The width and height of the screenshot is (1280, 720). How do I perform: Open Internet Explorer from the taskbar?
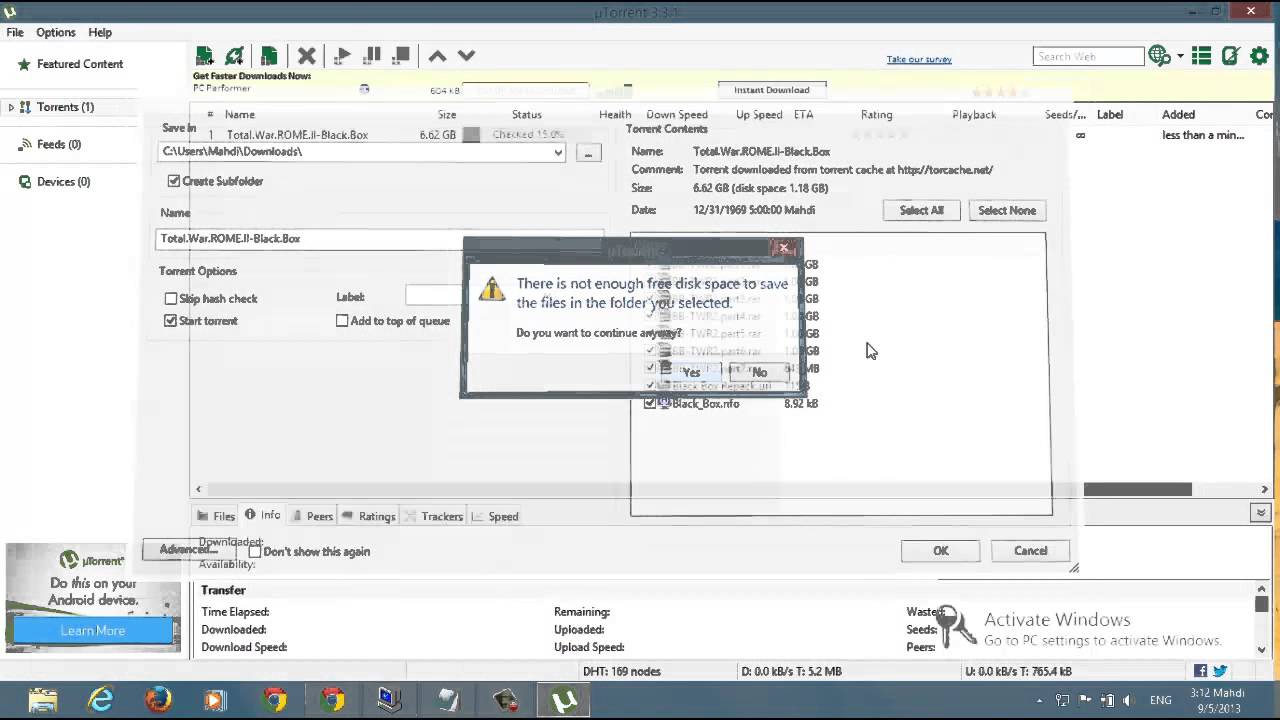101,700
